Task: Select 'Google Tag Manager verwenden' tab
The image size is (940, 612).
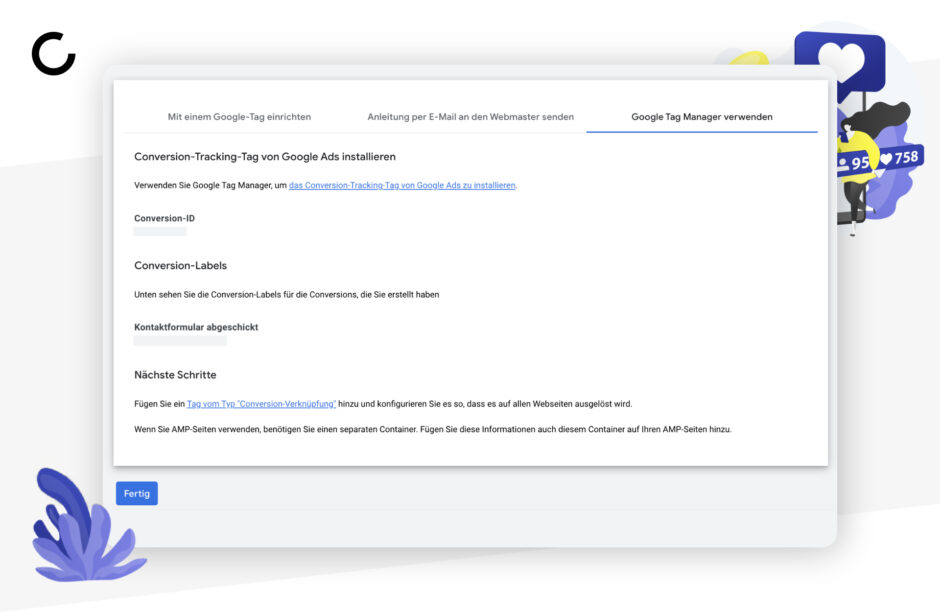Action: [x=701, y=117]
